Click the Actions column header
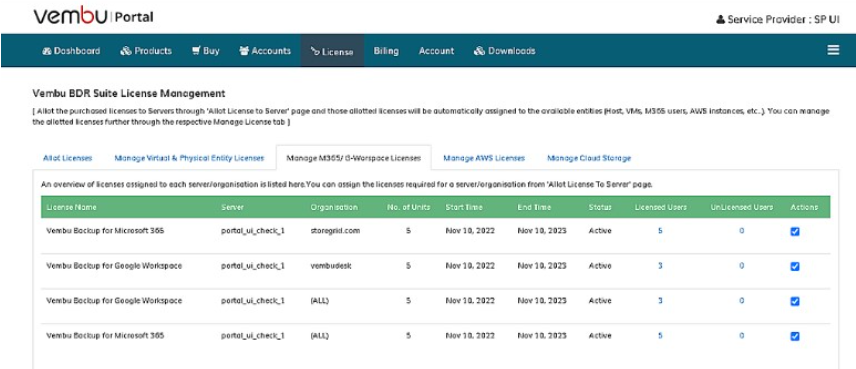Viewport: 856px width, 369px height. pos(804,207)
